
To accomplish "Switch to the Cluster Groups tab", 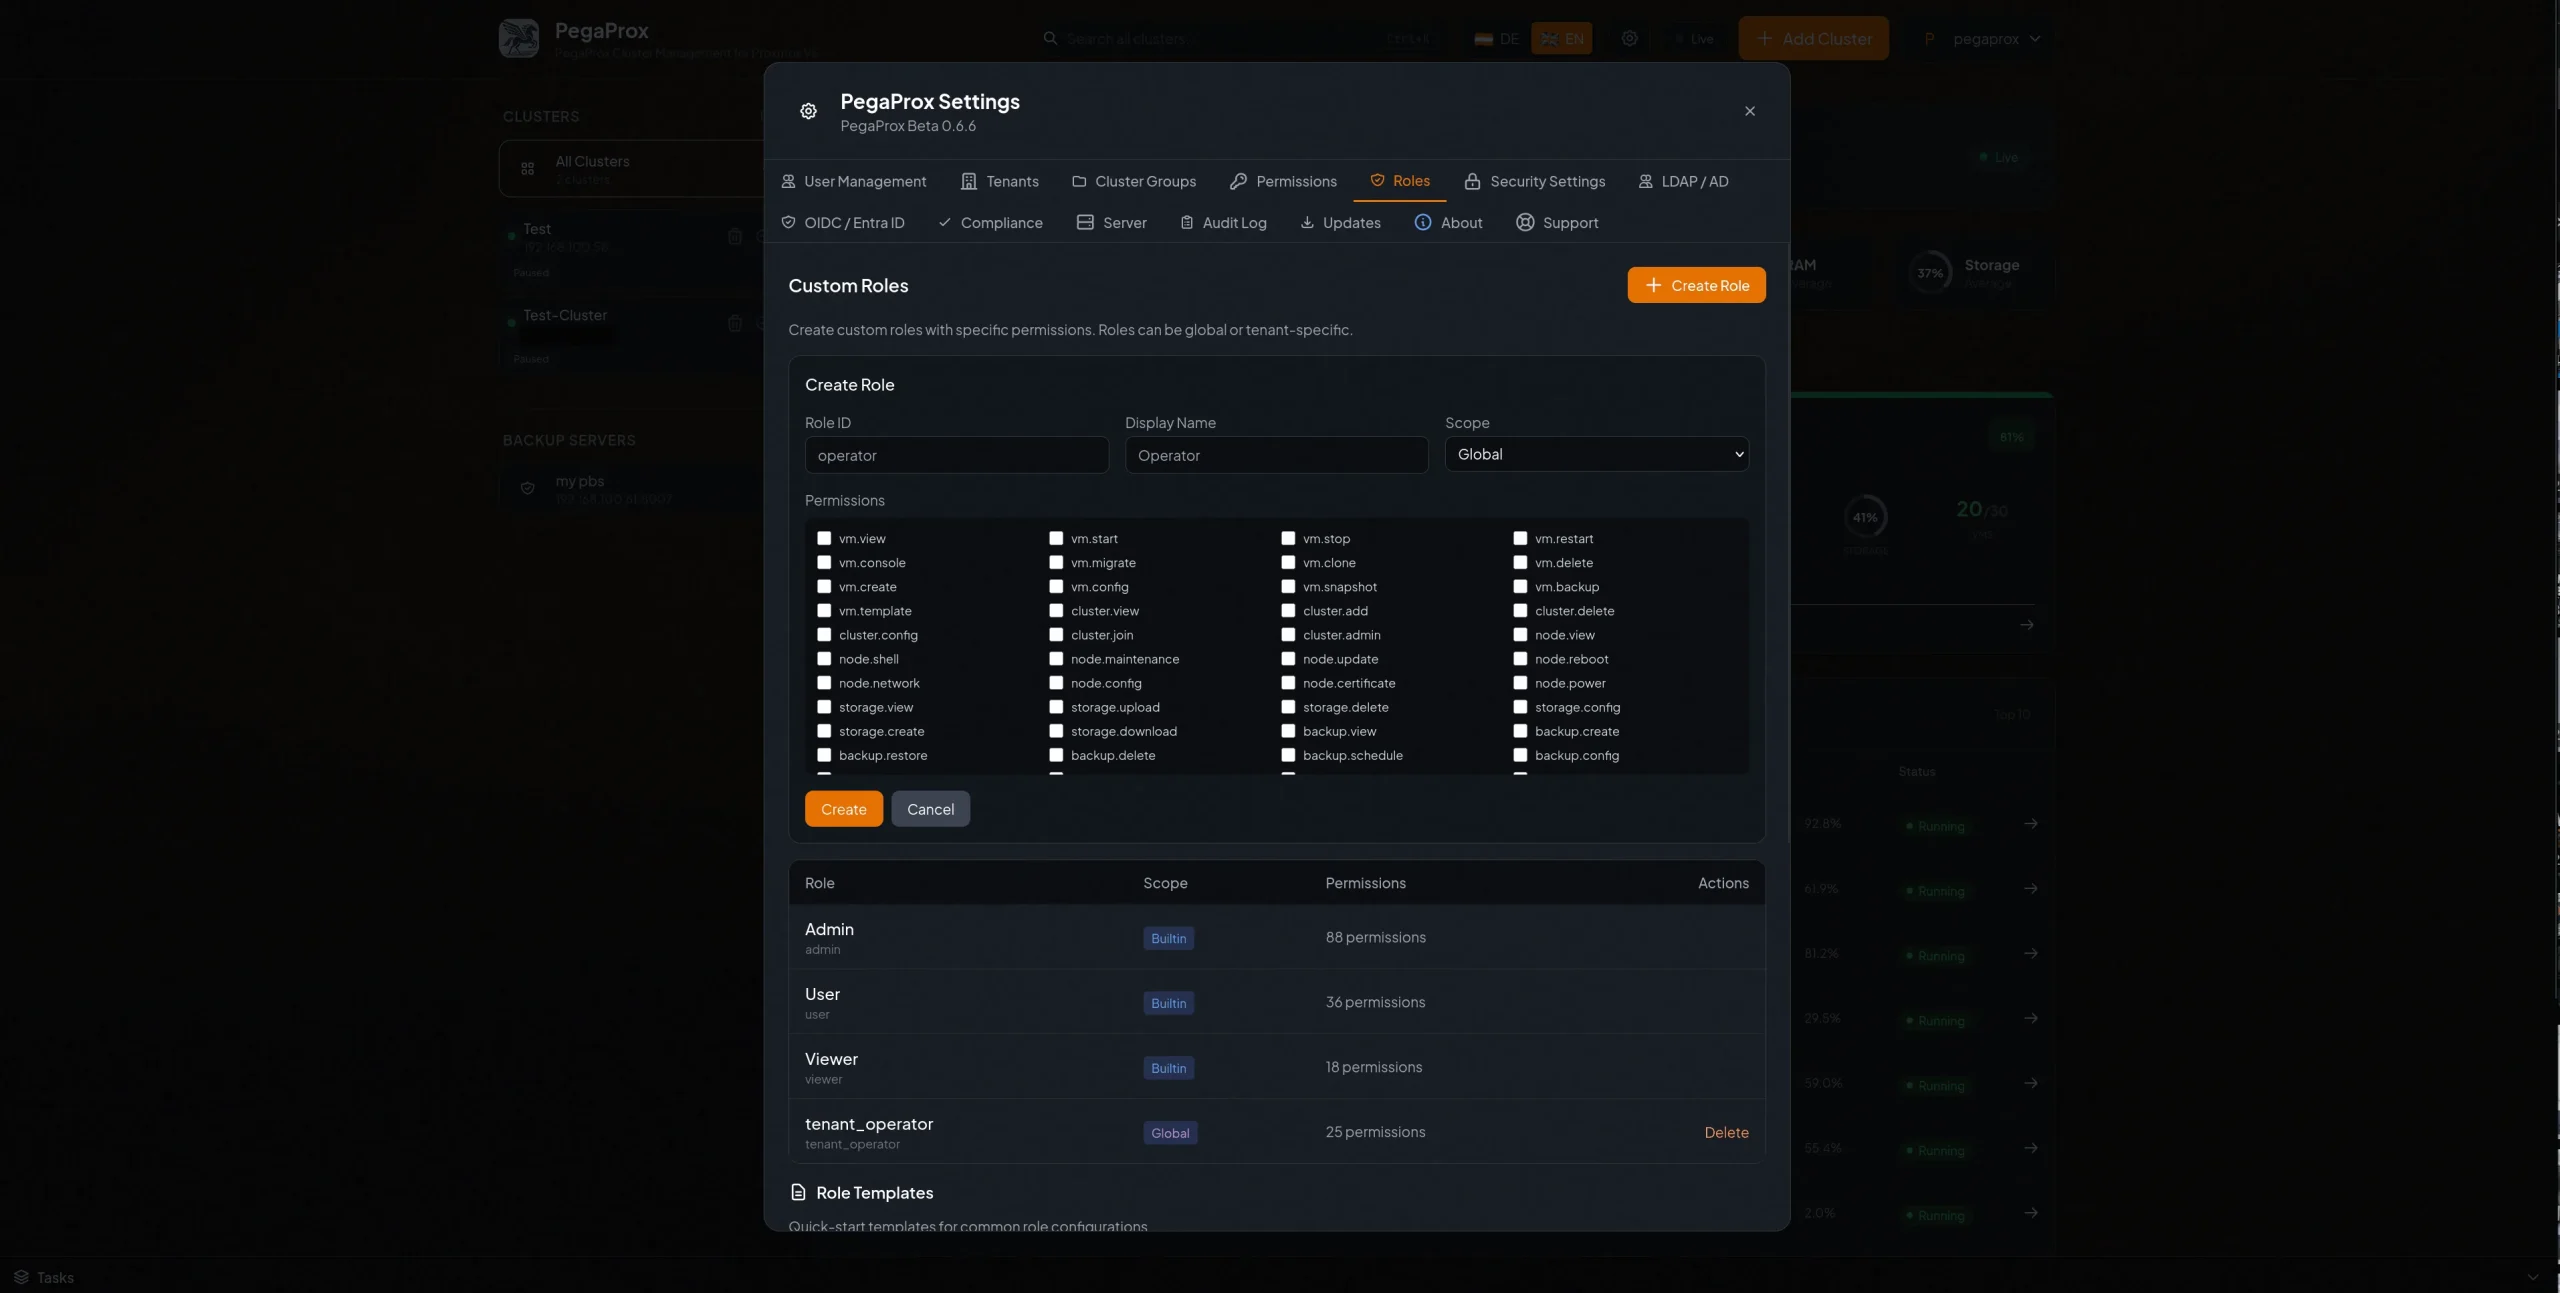I will pos(1134,181).
